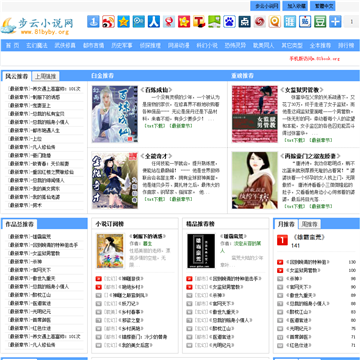Share to Douban with the green 豆 icon

[x=320, y=22]
